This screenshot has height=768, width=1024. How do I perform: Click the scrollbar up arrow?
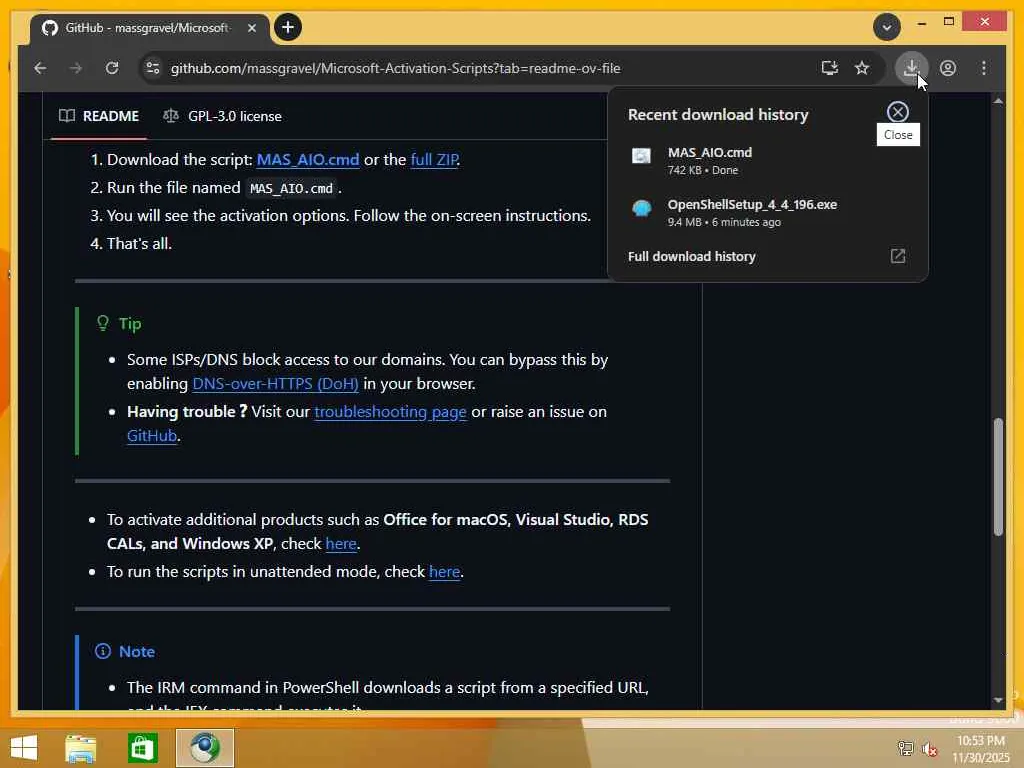[x=997, y=101]
